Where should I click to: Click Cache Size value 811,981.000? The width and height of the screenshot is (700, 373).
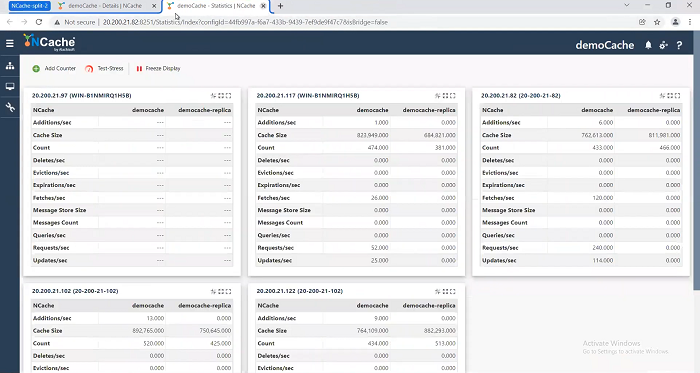665,135
